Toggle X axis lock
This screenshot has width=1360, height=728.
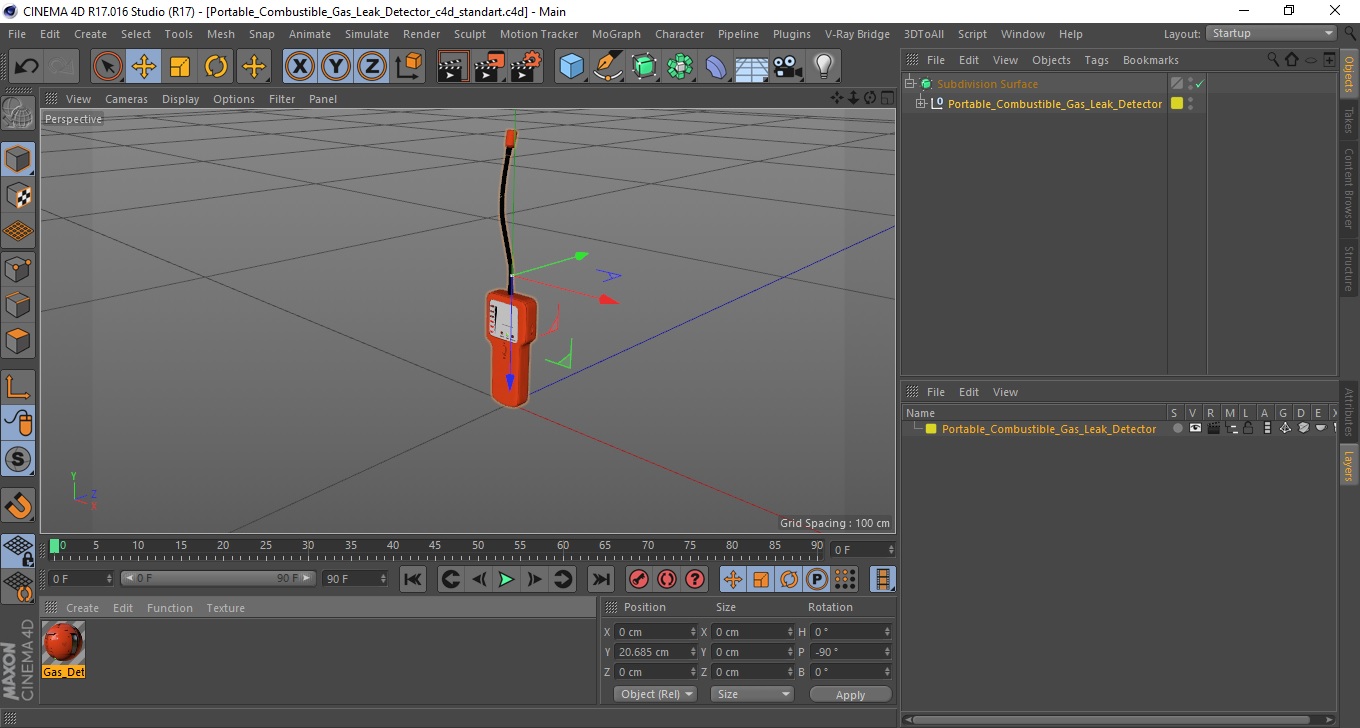tap(300, 67)
